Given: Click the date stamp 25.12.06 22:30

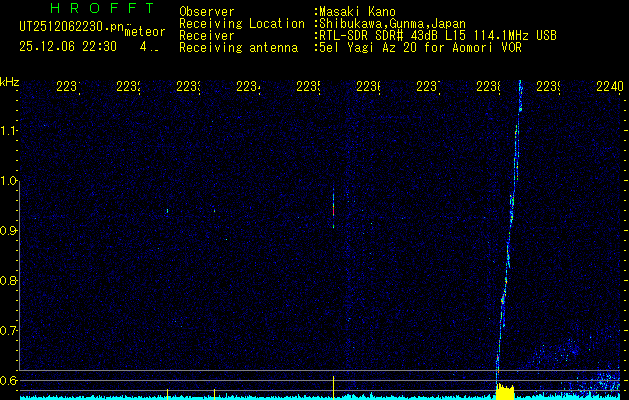Looking at the screenshot, I should (68, 47).
